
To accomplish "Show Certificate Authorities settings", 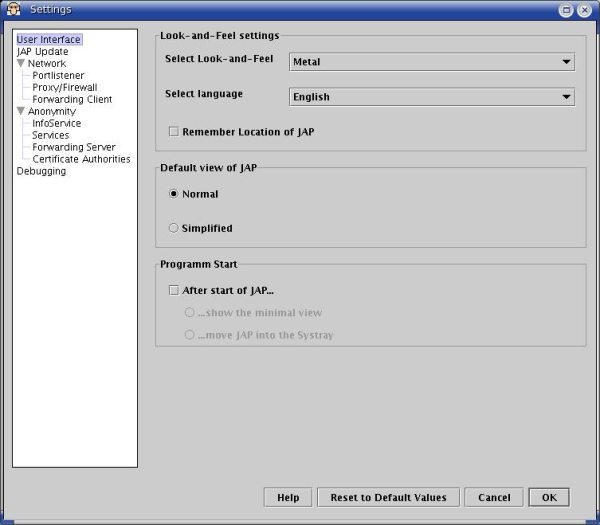I will click(81, 159).
